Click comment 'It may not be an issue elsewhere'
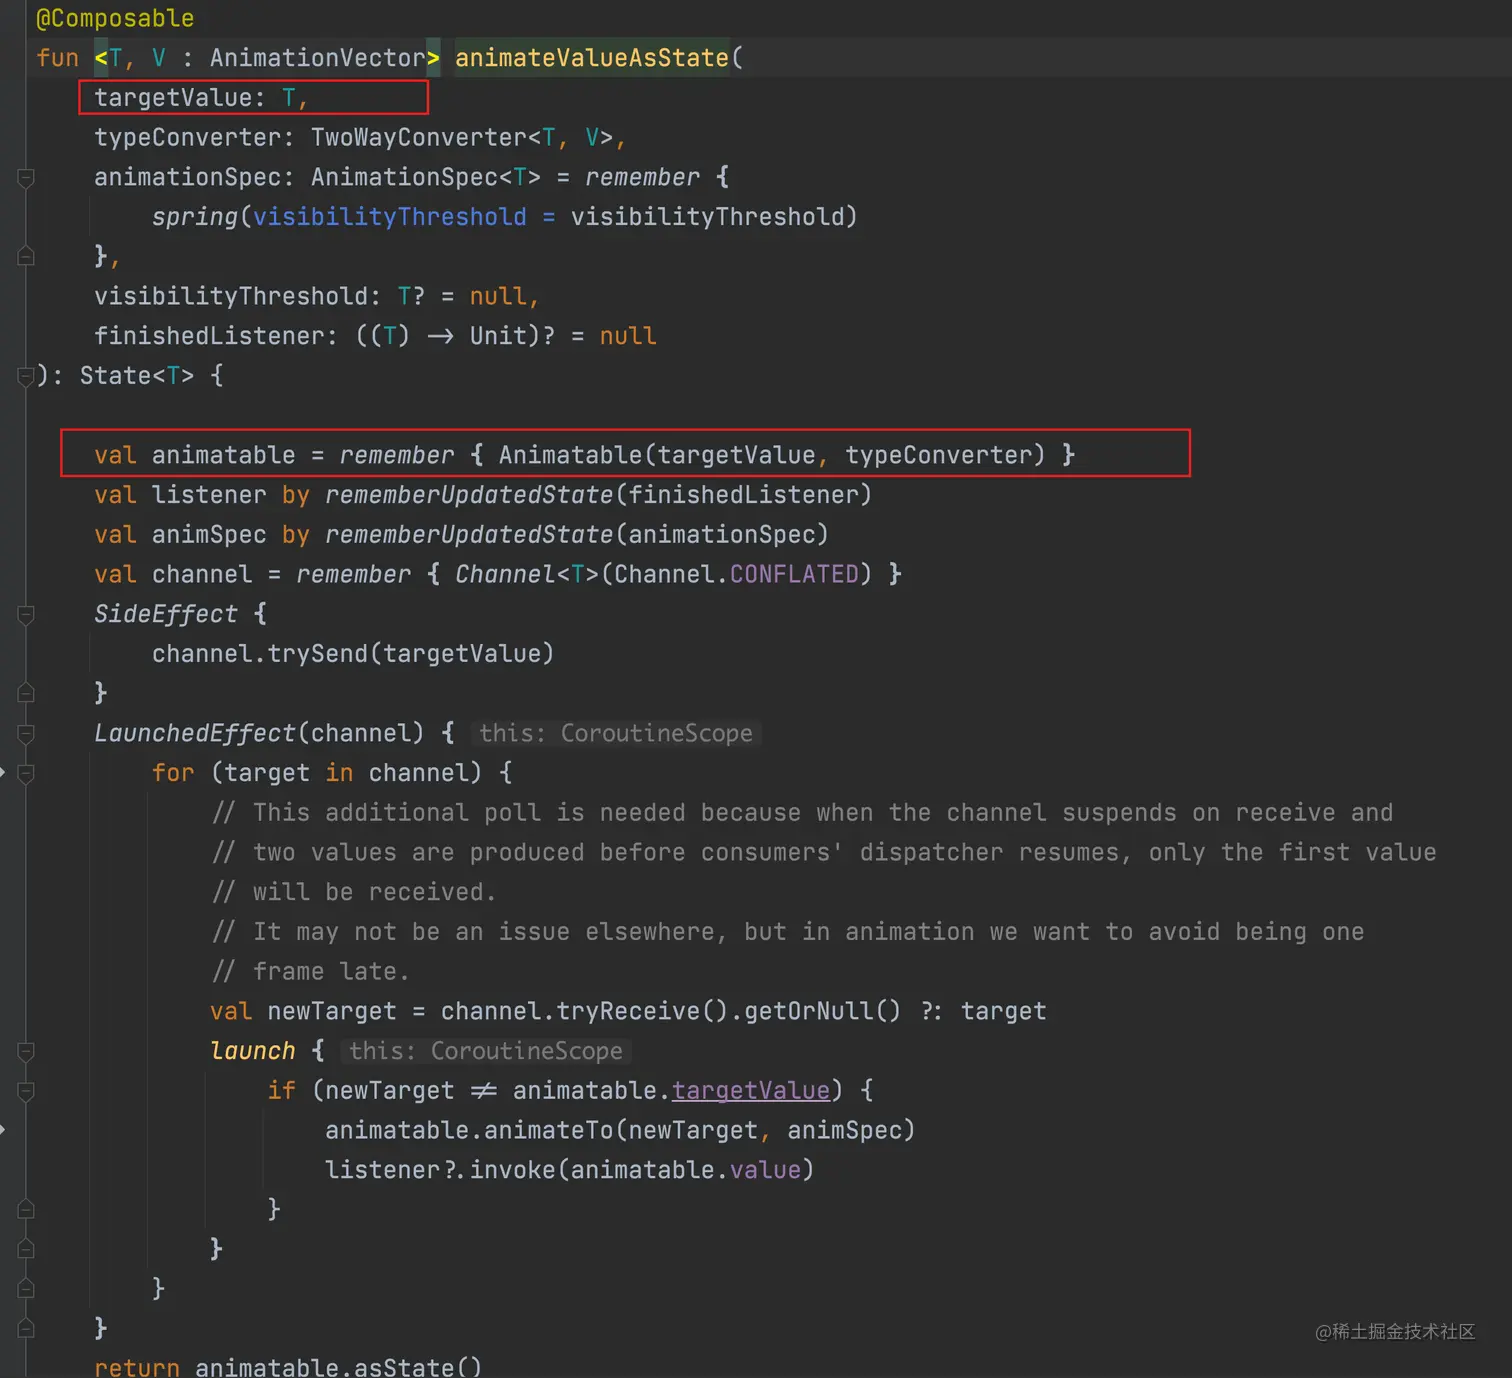 click(787, 931)
